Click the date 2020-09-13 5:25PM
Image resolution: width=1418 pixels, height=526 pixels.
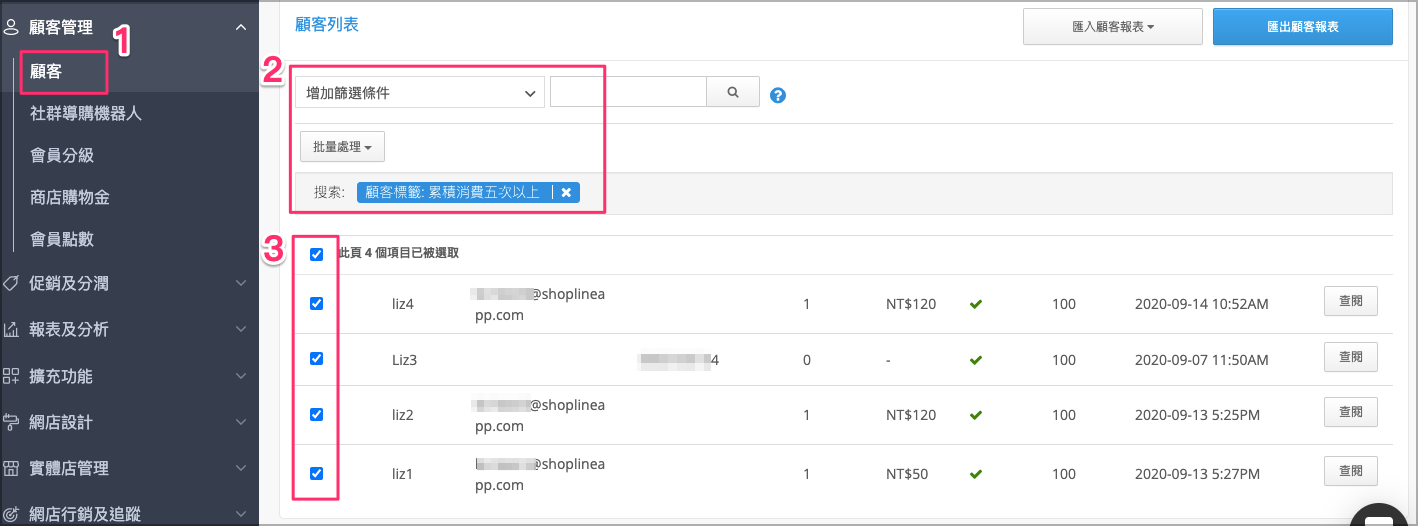pos(1198,415)
